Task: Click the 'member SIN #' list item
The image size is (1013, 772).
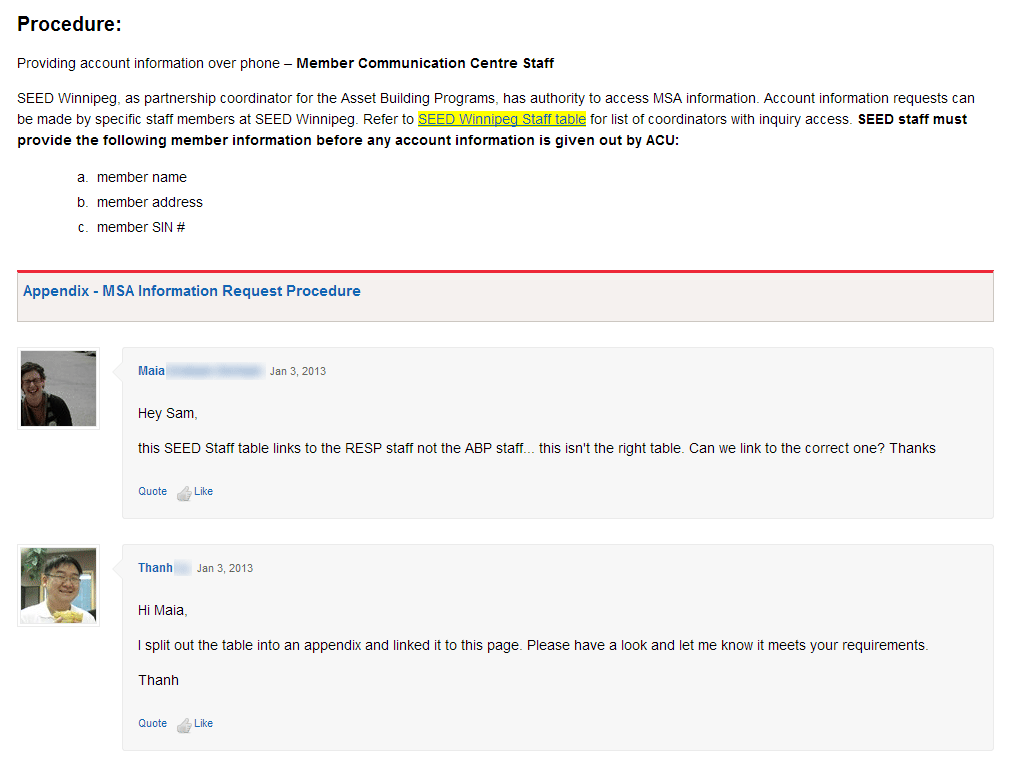Action: [x=141, y=227]
